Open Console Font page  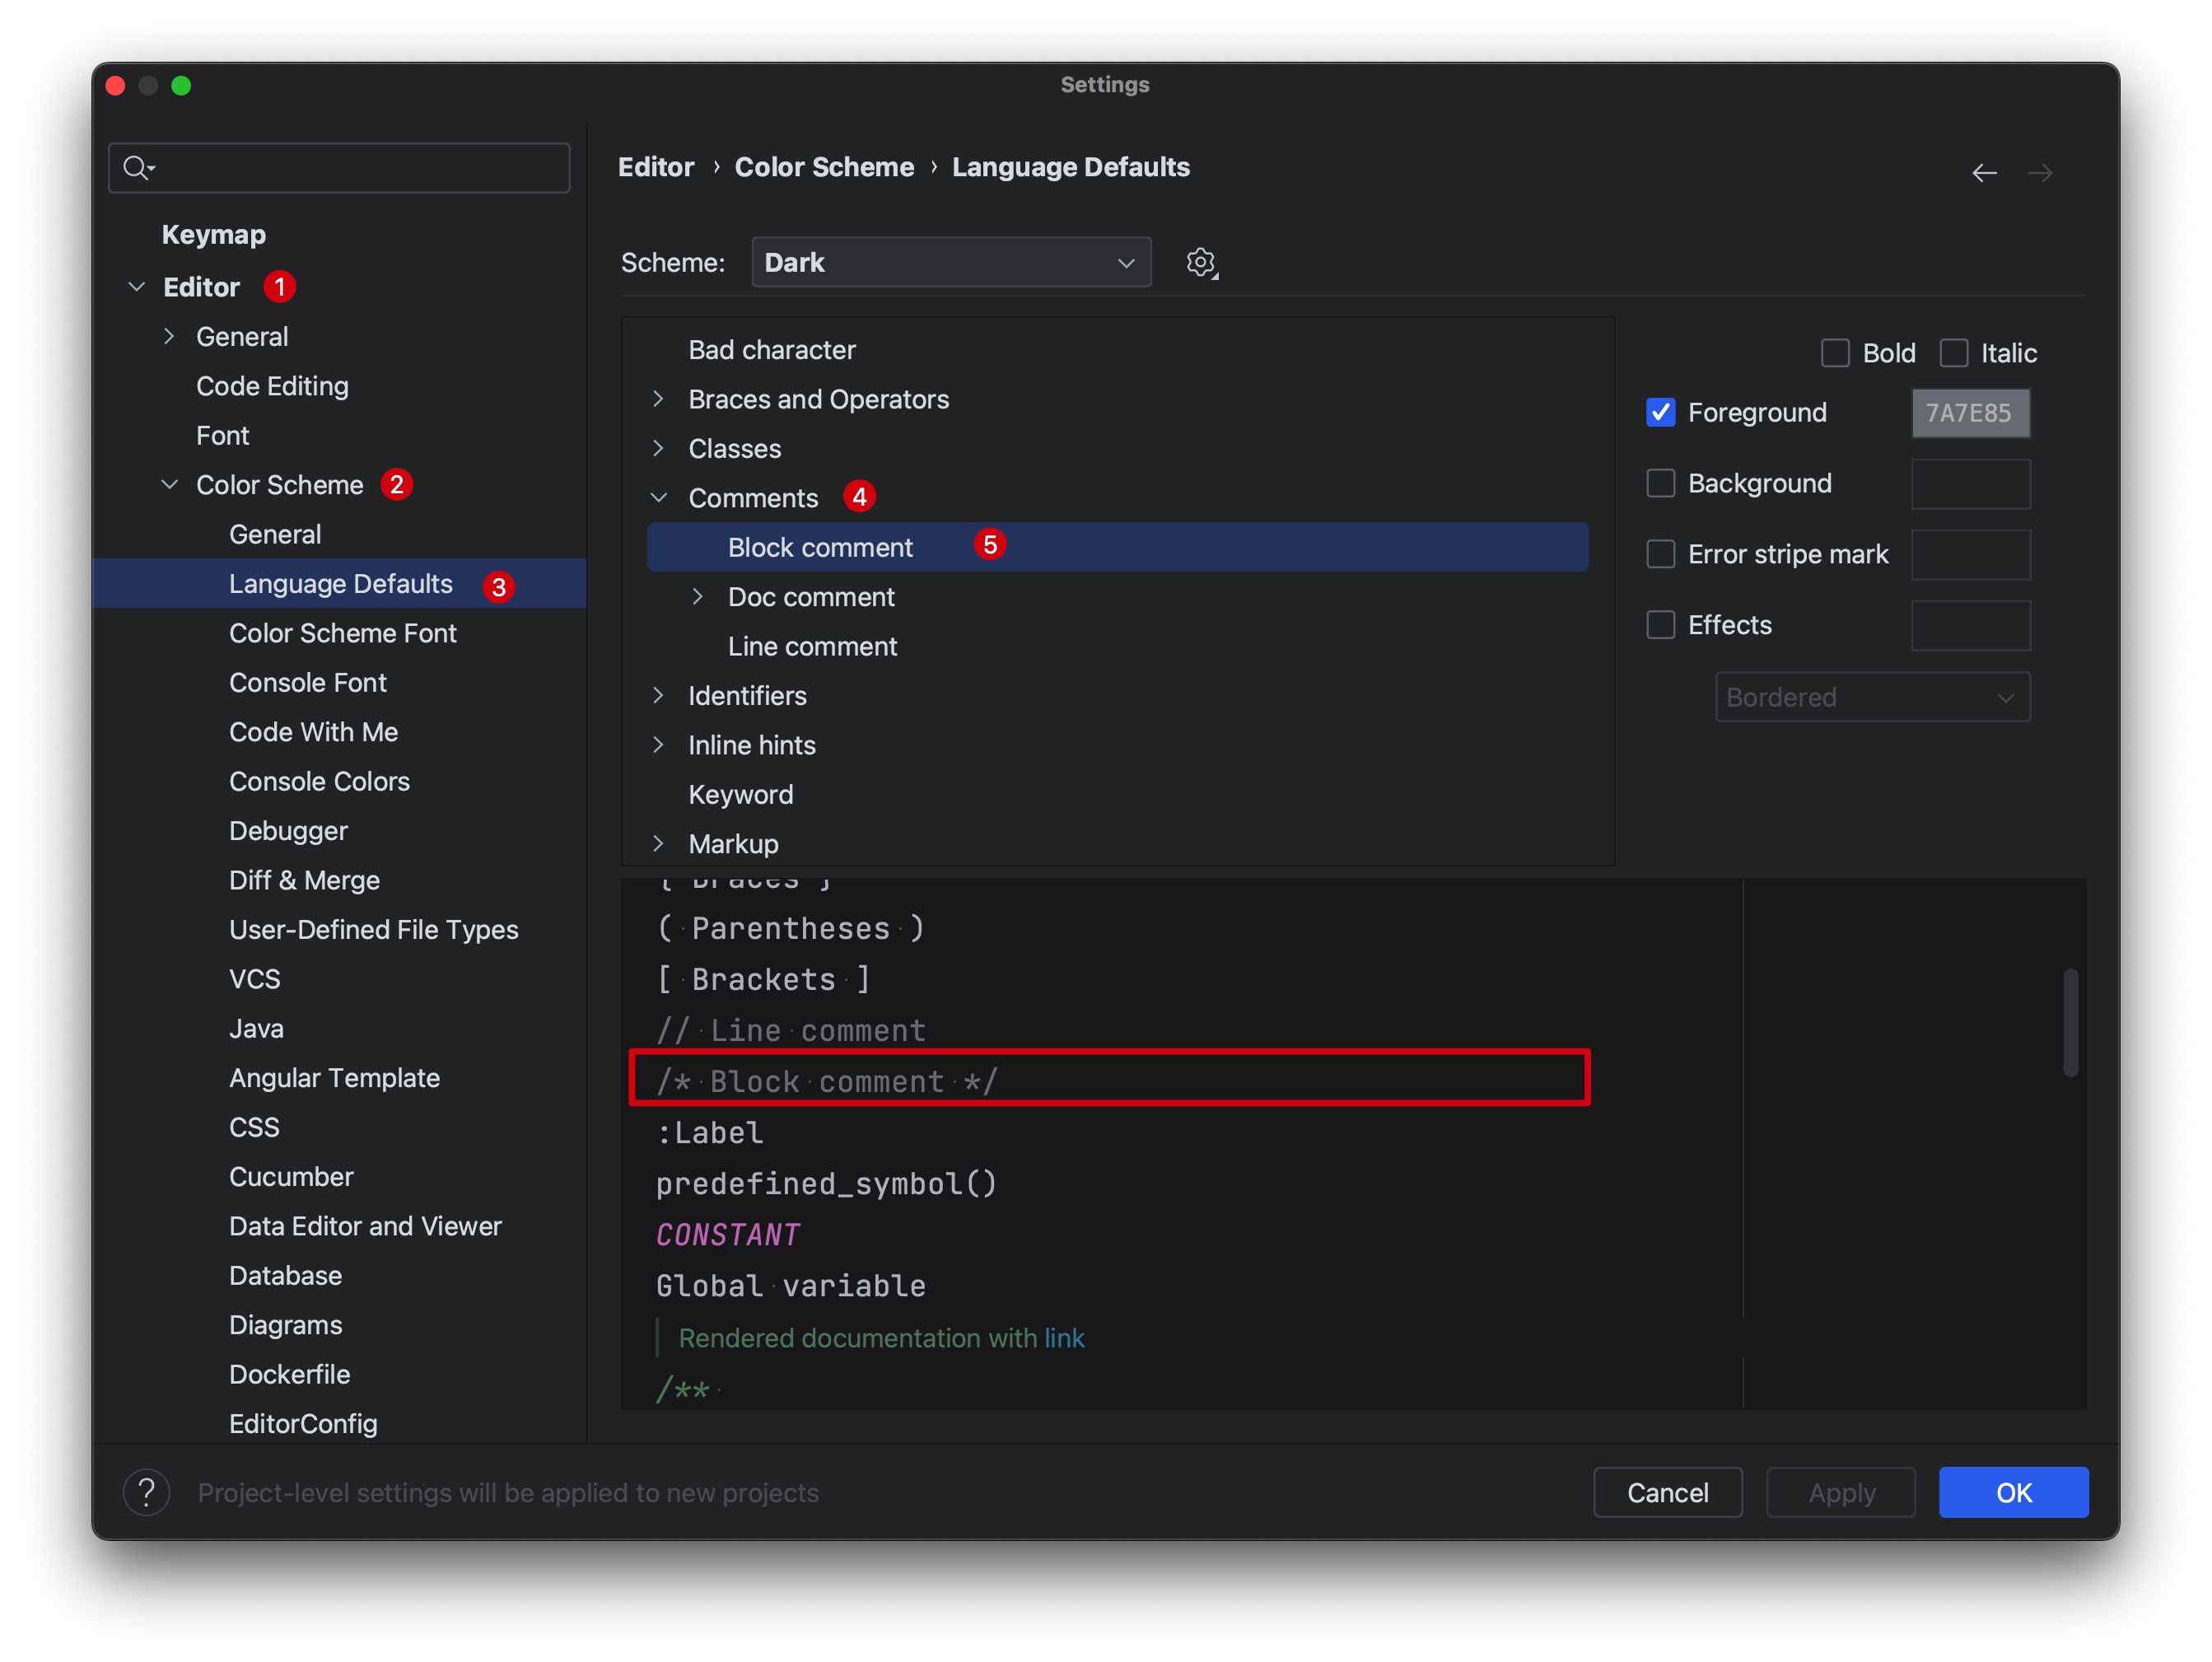(x=307, y=682)
